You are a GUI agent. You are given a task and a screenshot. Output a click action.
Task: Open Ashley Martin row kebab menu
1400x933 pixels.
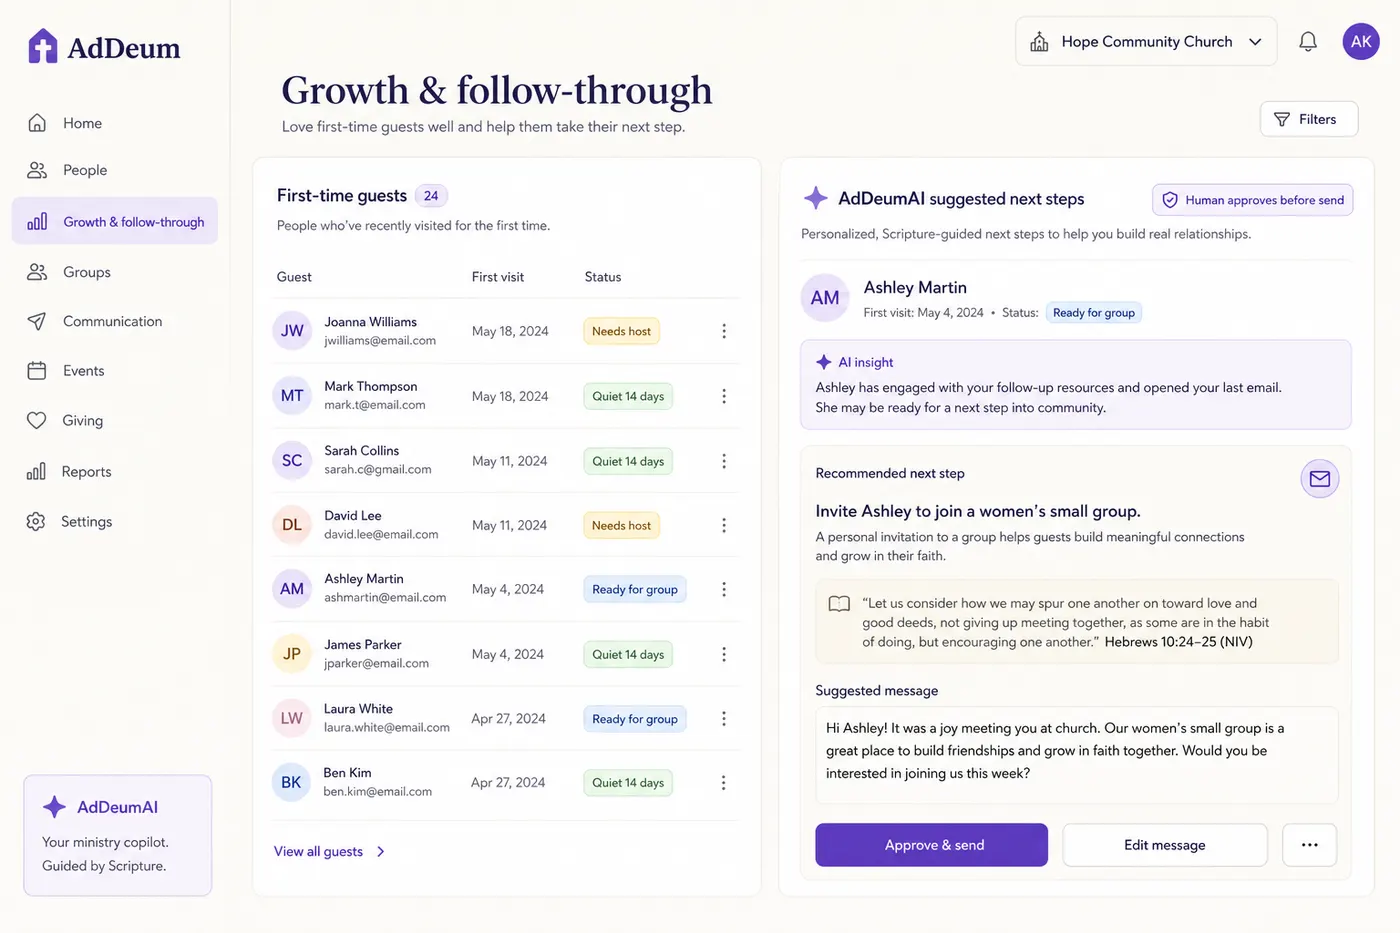(x=724, y=589)
